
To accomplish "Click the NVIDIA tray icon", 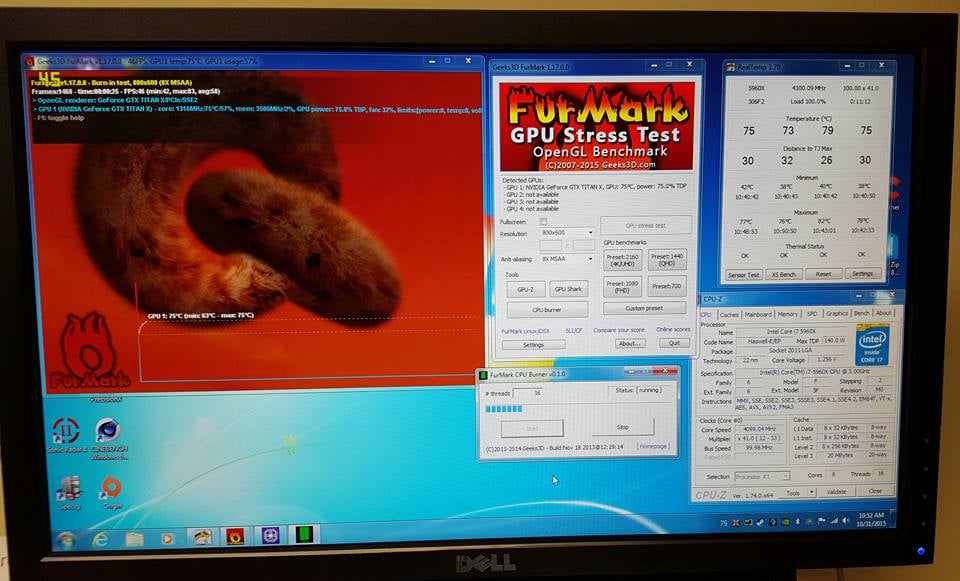I will [785, 522].
